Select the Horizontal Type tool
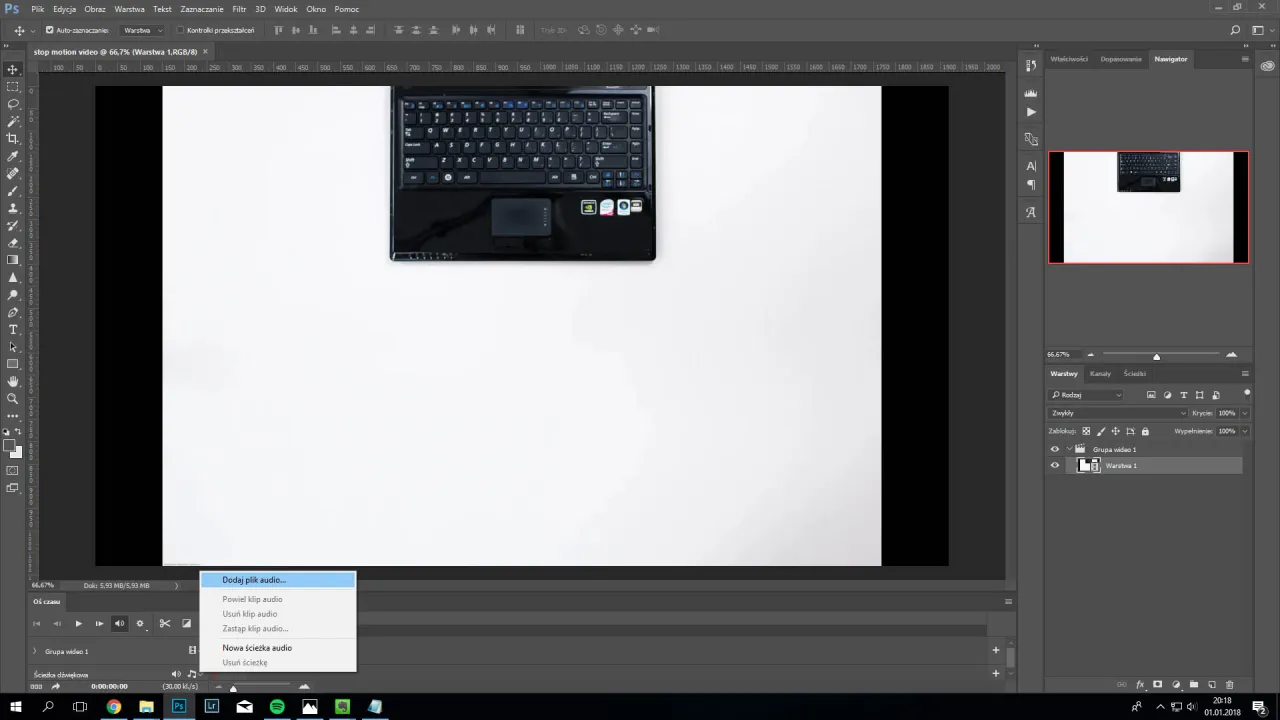Image resolution: width=1280 pixels, height=720 pixels. point(13,329)
